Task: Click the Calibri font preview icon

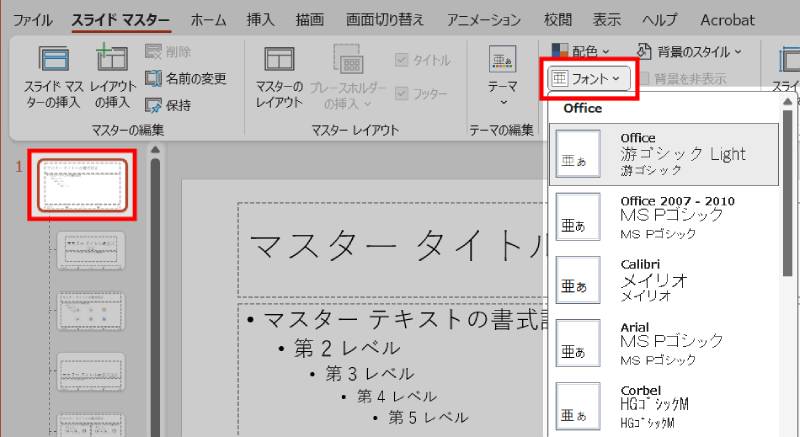Action: tap(578, 280)
